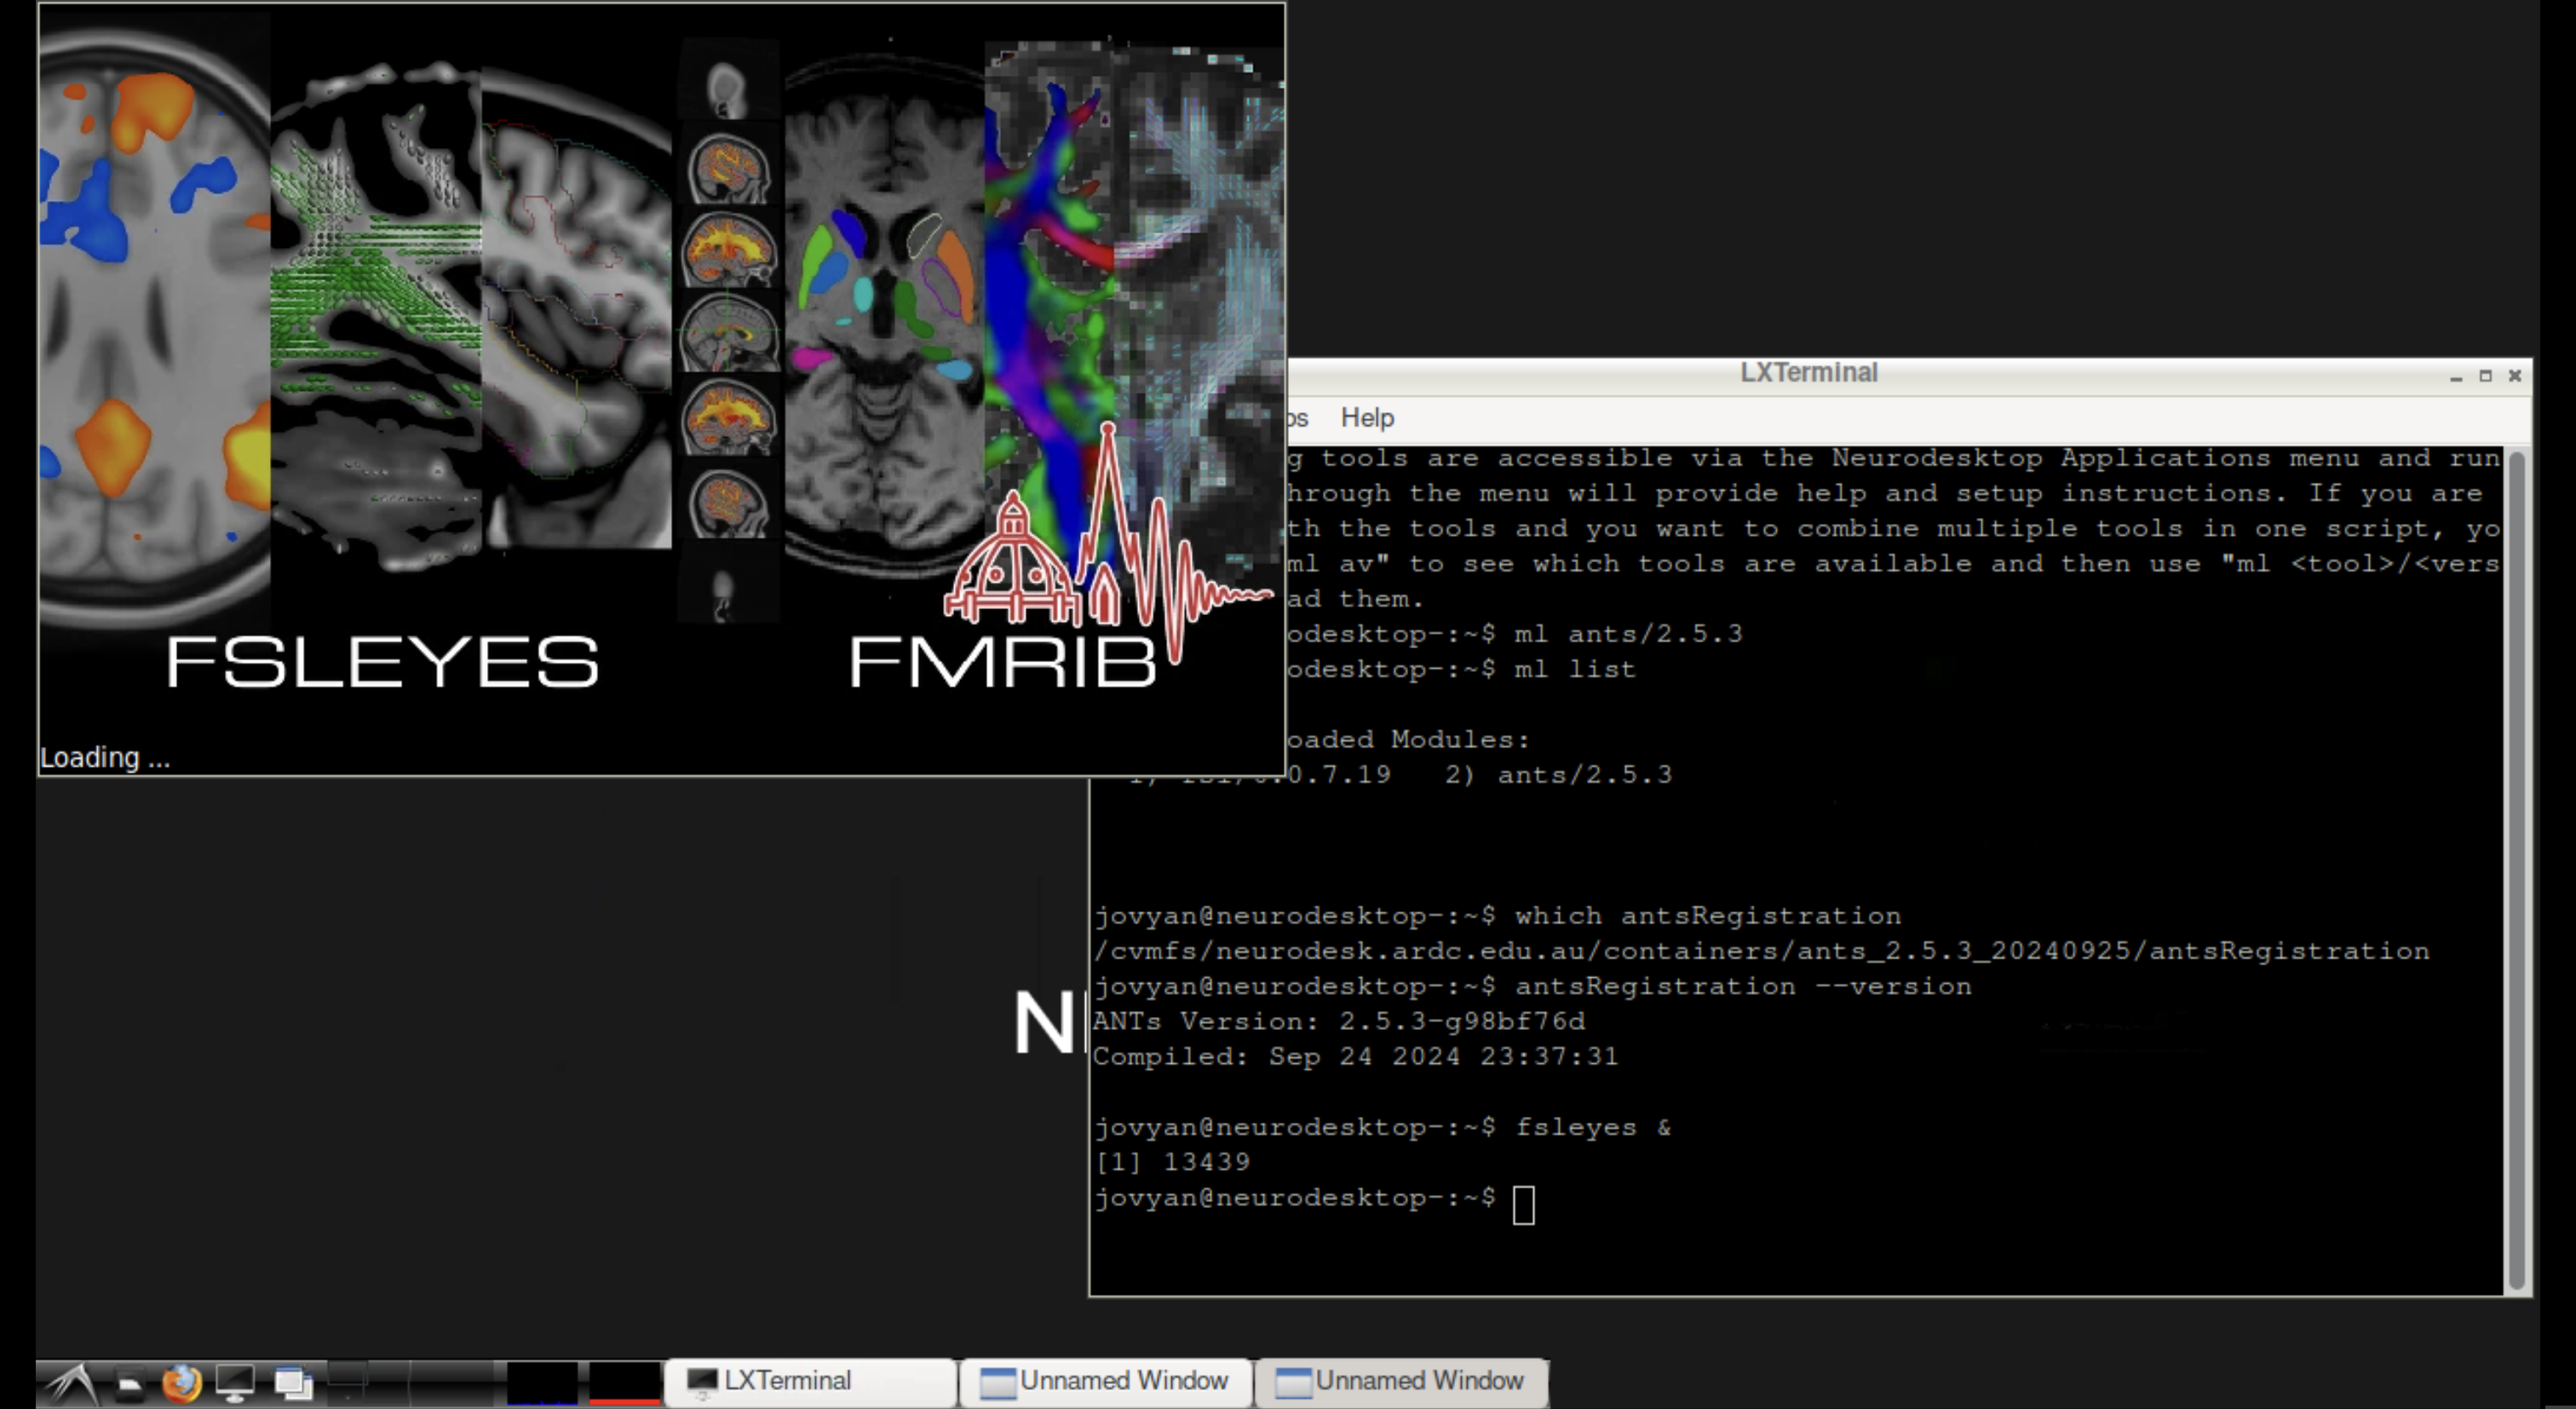The width and height of the screenshot is (2576, 1409).
Task: Click the 'Compiled: Sep 24 2024 23:37:31' line
Action: [x=1355, y=1056]
